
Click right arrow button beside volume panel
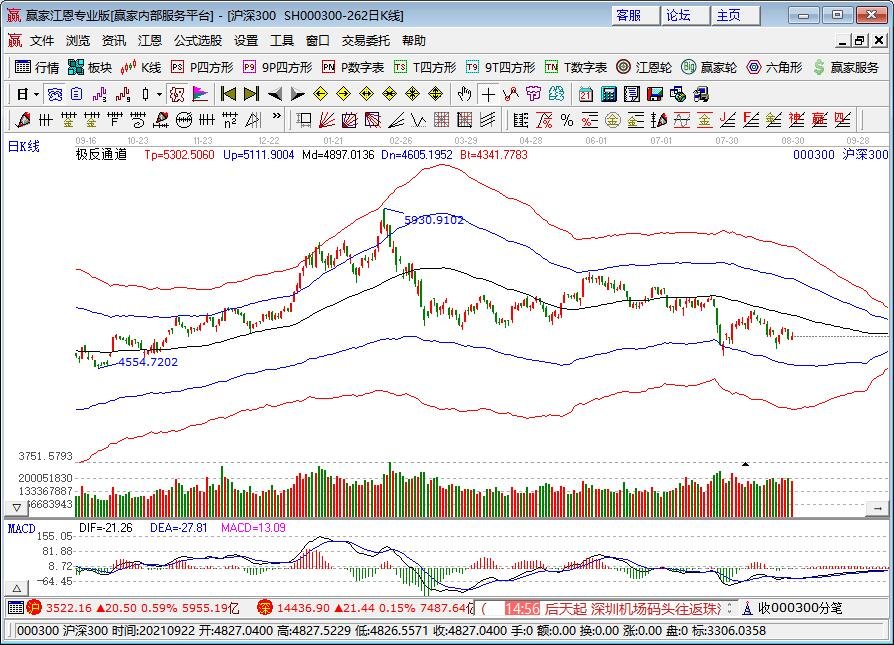point(877,508)
